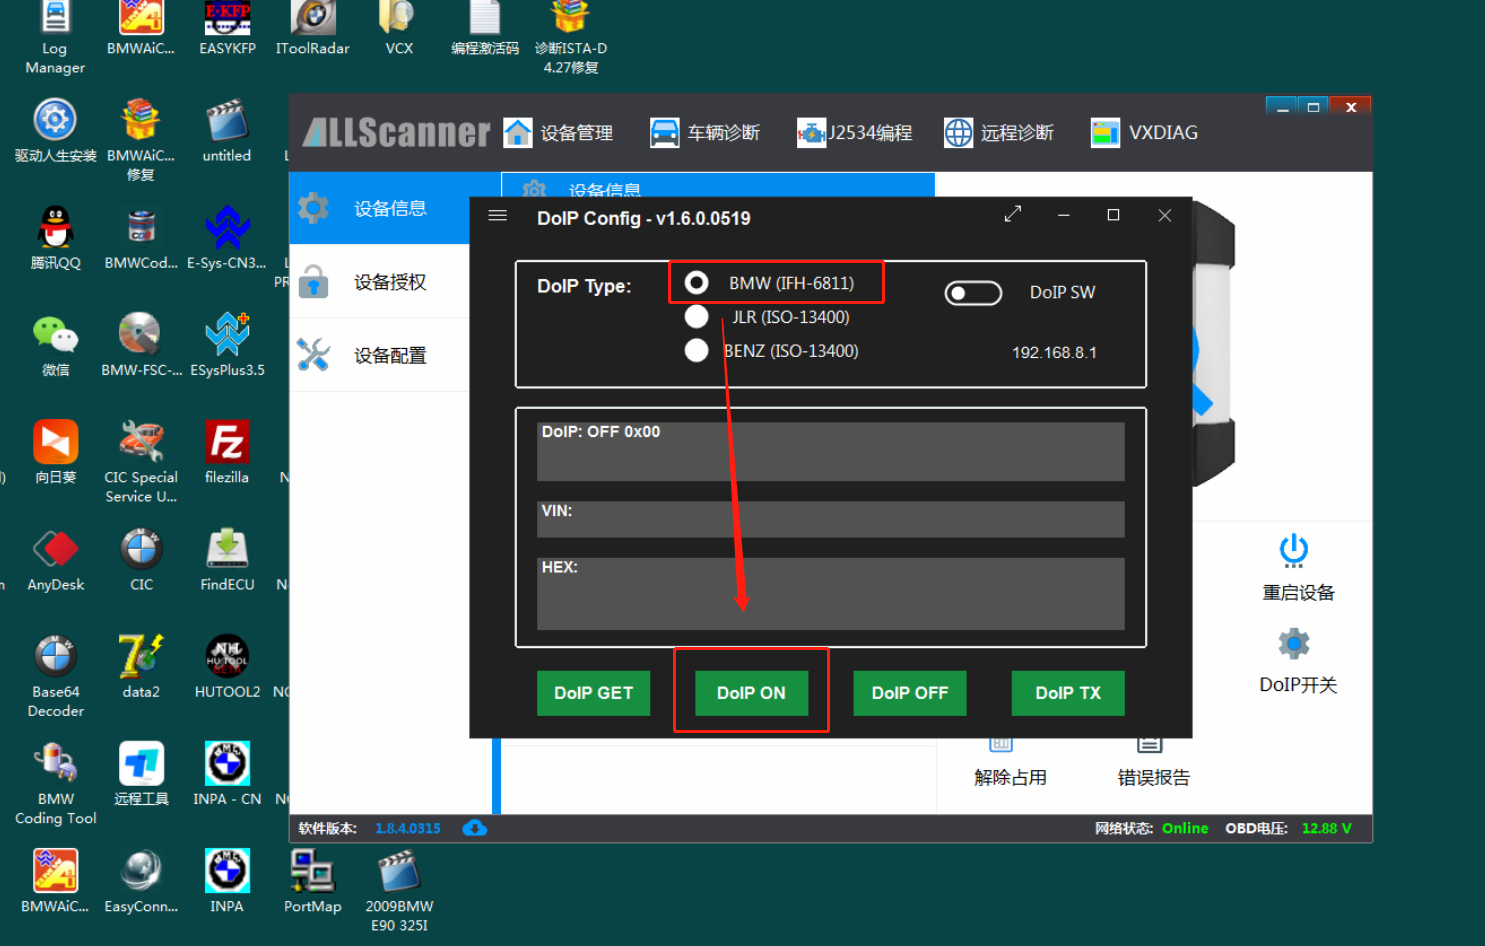The width and height of the screenshot is (1485, 946).
Task: Open the DoIP Config hamburger menu
Action: pyautogui.click(x=497, y=216)
